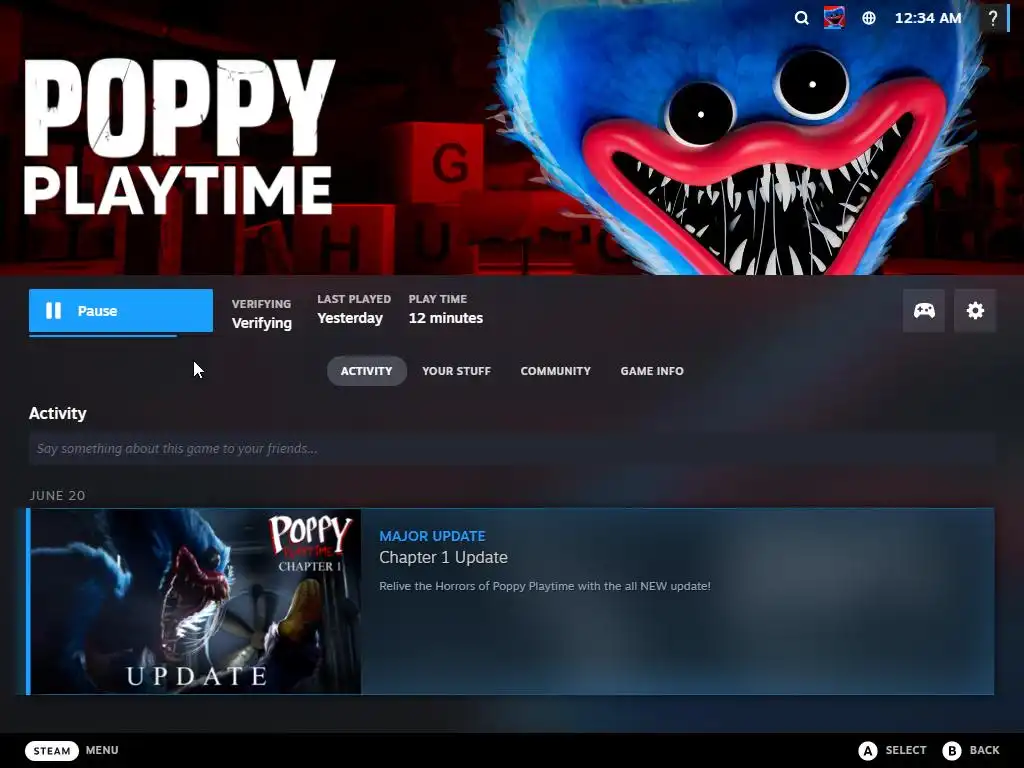The height and width of the screenshot is (768, 1024).
Task: Click the 'JUNE 20' date label
Action: click(x=57, y=496)
